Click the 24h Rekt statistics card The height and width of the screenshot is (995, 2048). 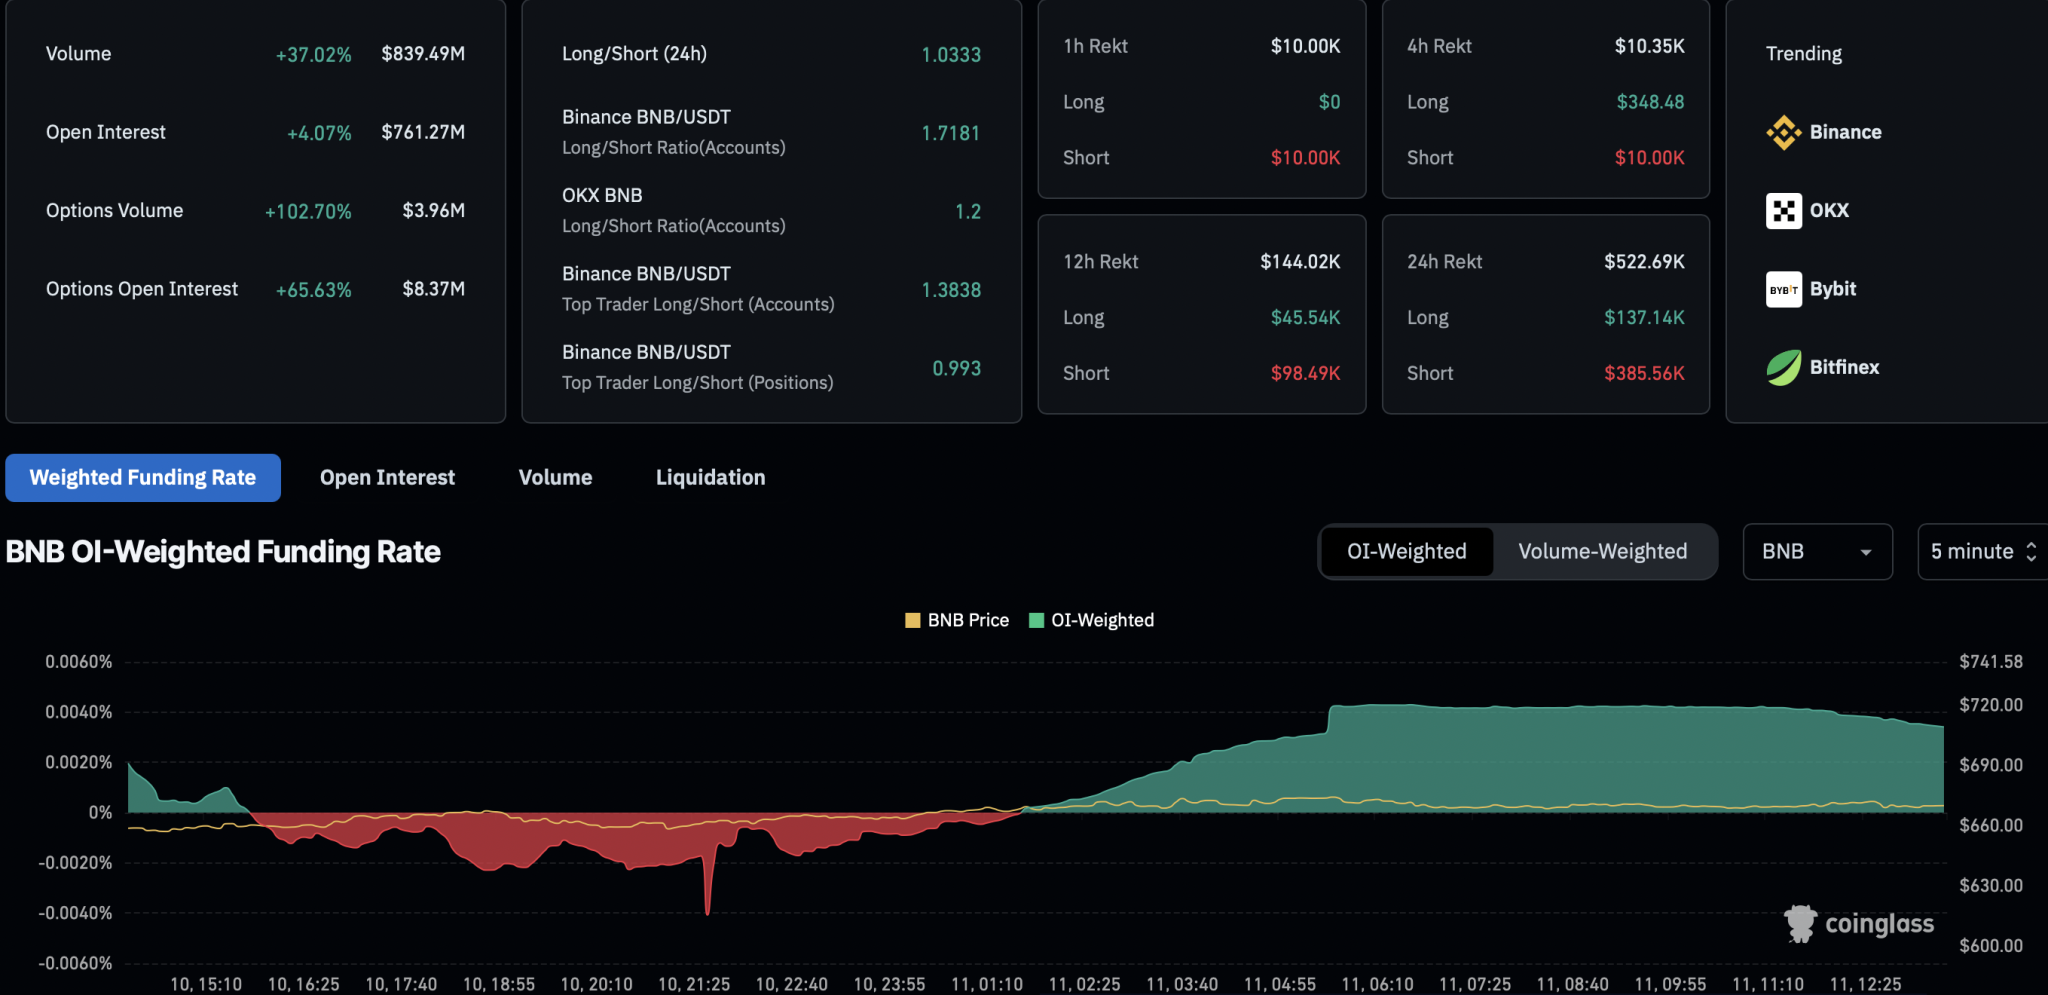[x=1546, y=313]
